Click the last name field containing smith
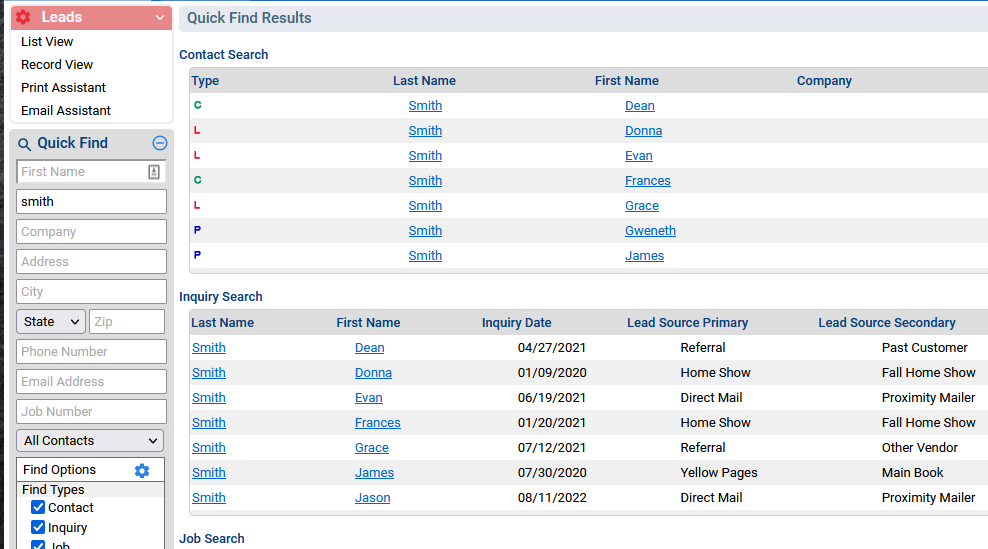This screenshot has width=988, height=549. point(91,202)
